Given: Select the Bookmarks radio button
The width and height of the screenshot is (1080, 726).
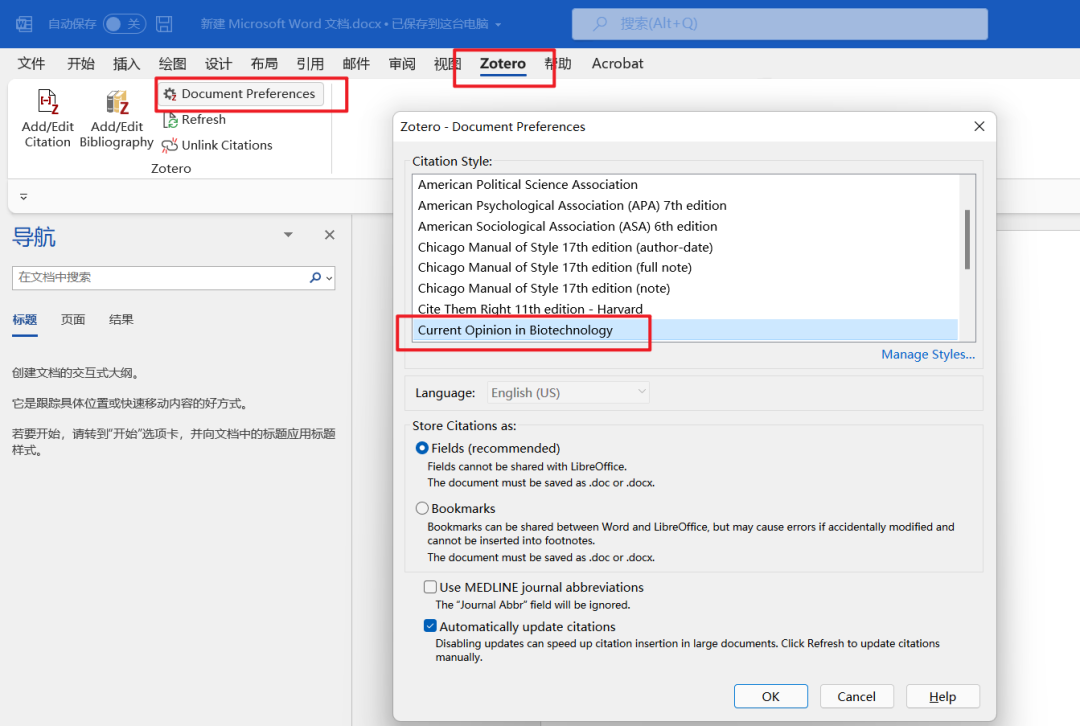Looking at the screenshot, I should (x=422, y=508).
